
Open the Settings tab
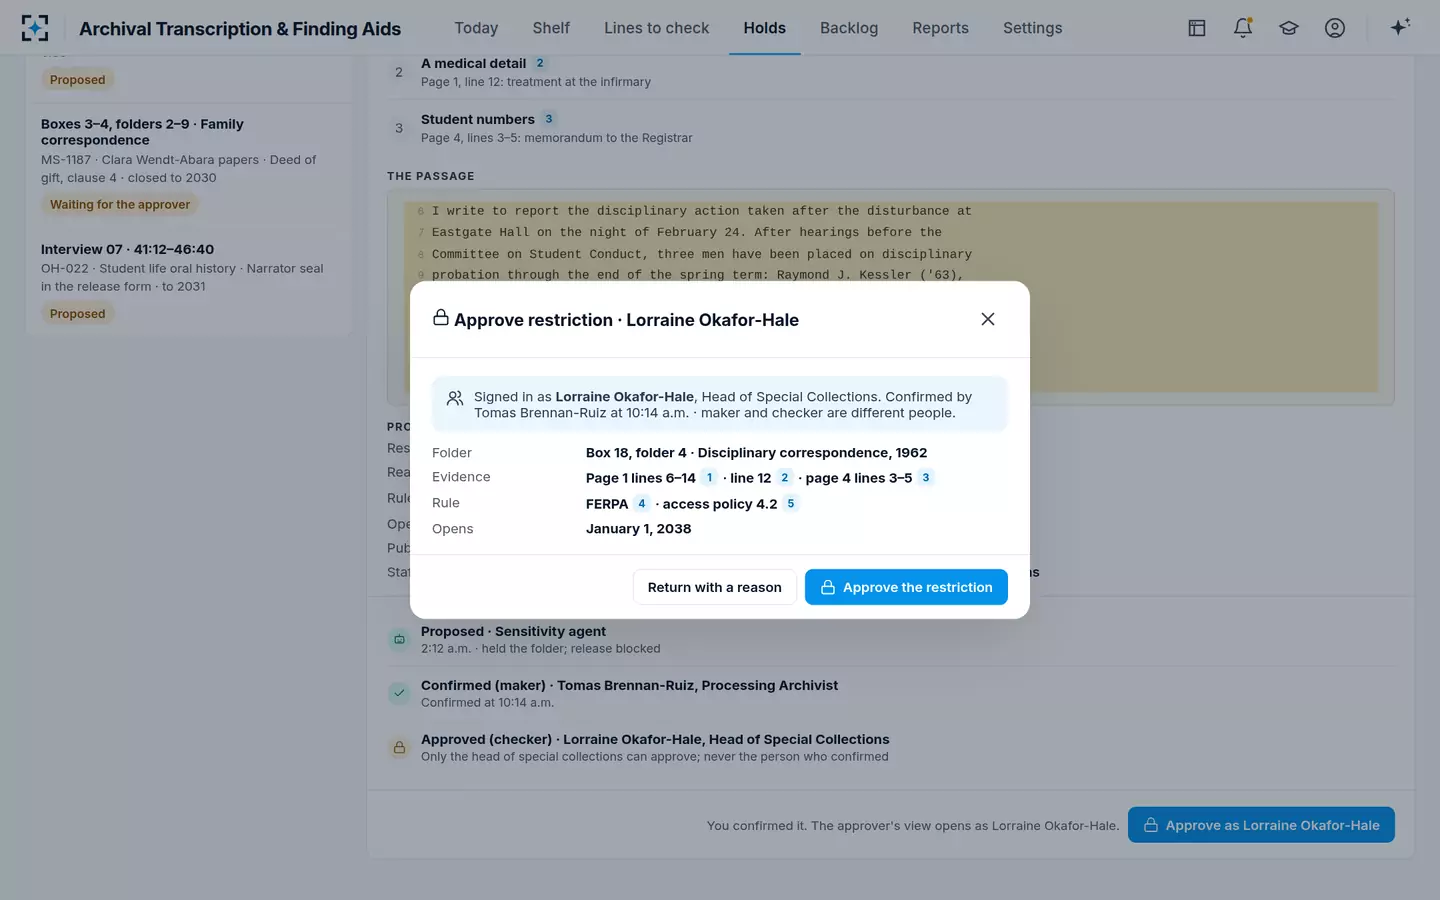[1033, 28]
